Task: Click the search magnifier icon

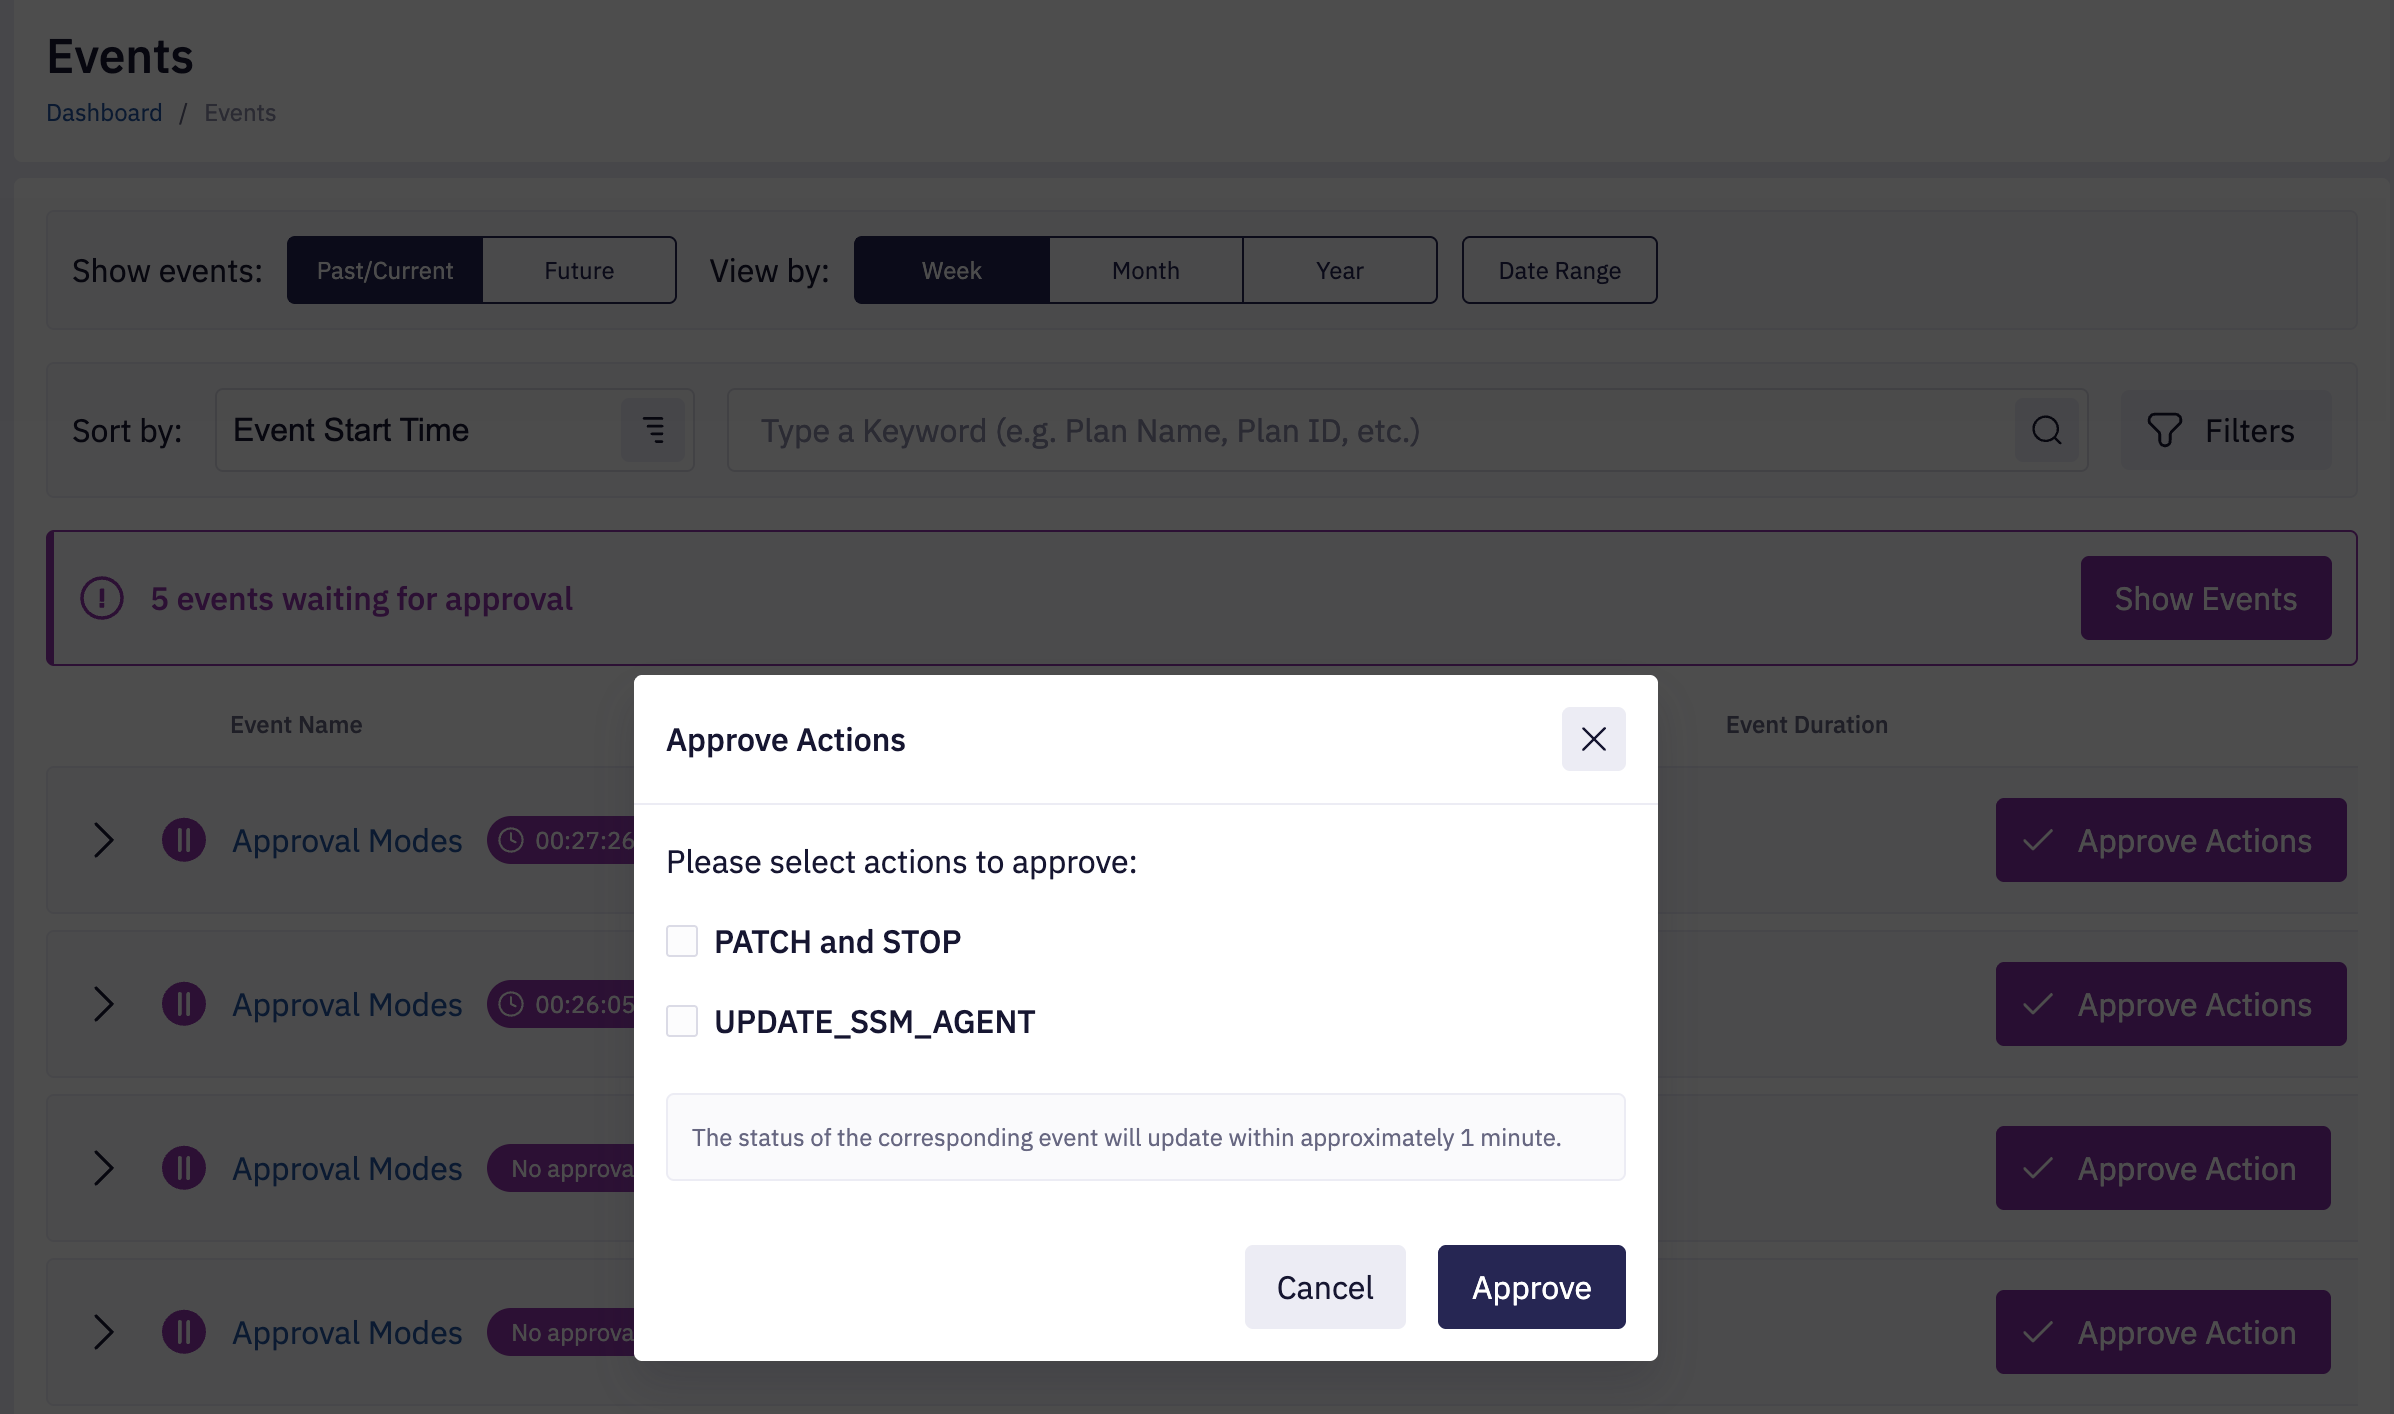Action: point(2046,430)
